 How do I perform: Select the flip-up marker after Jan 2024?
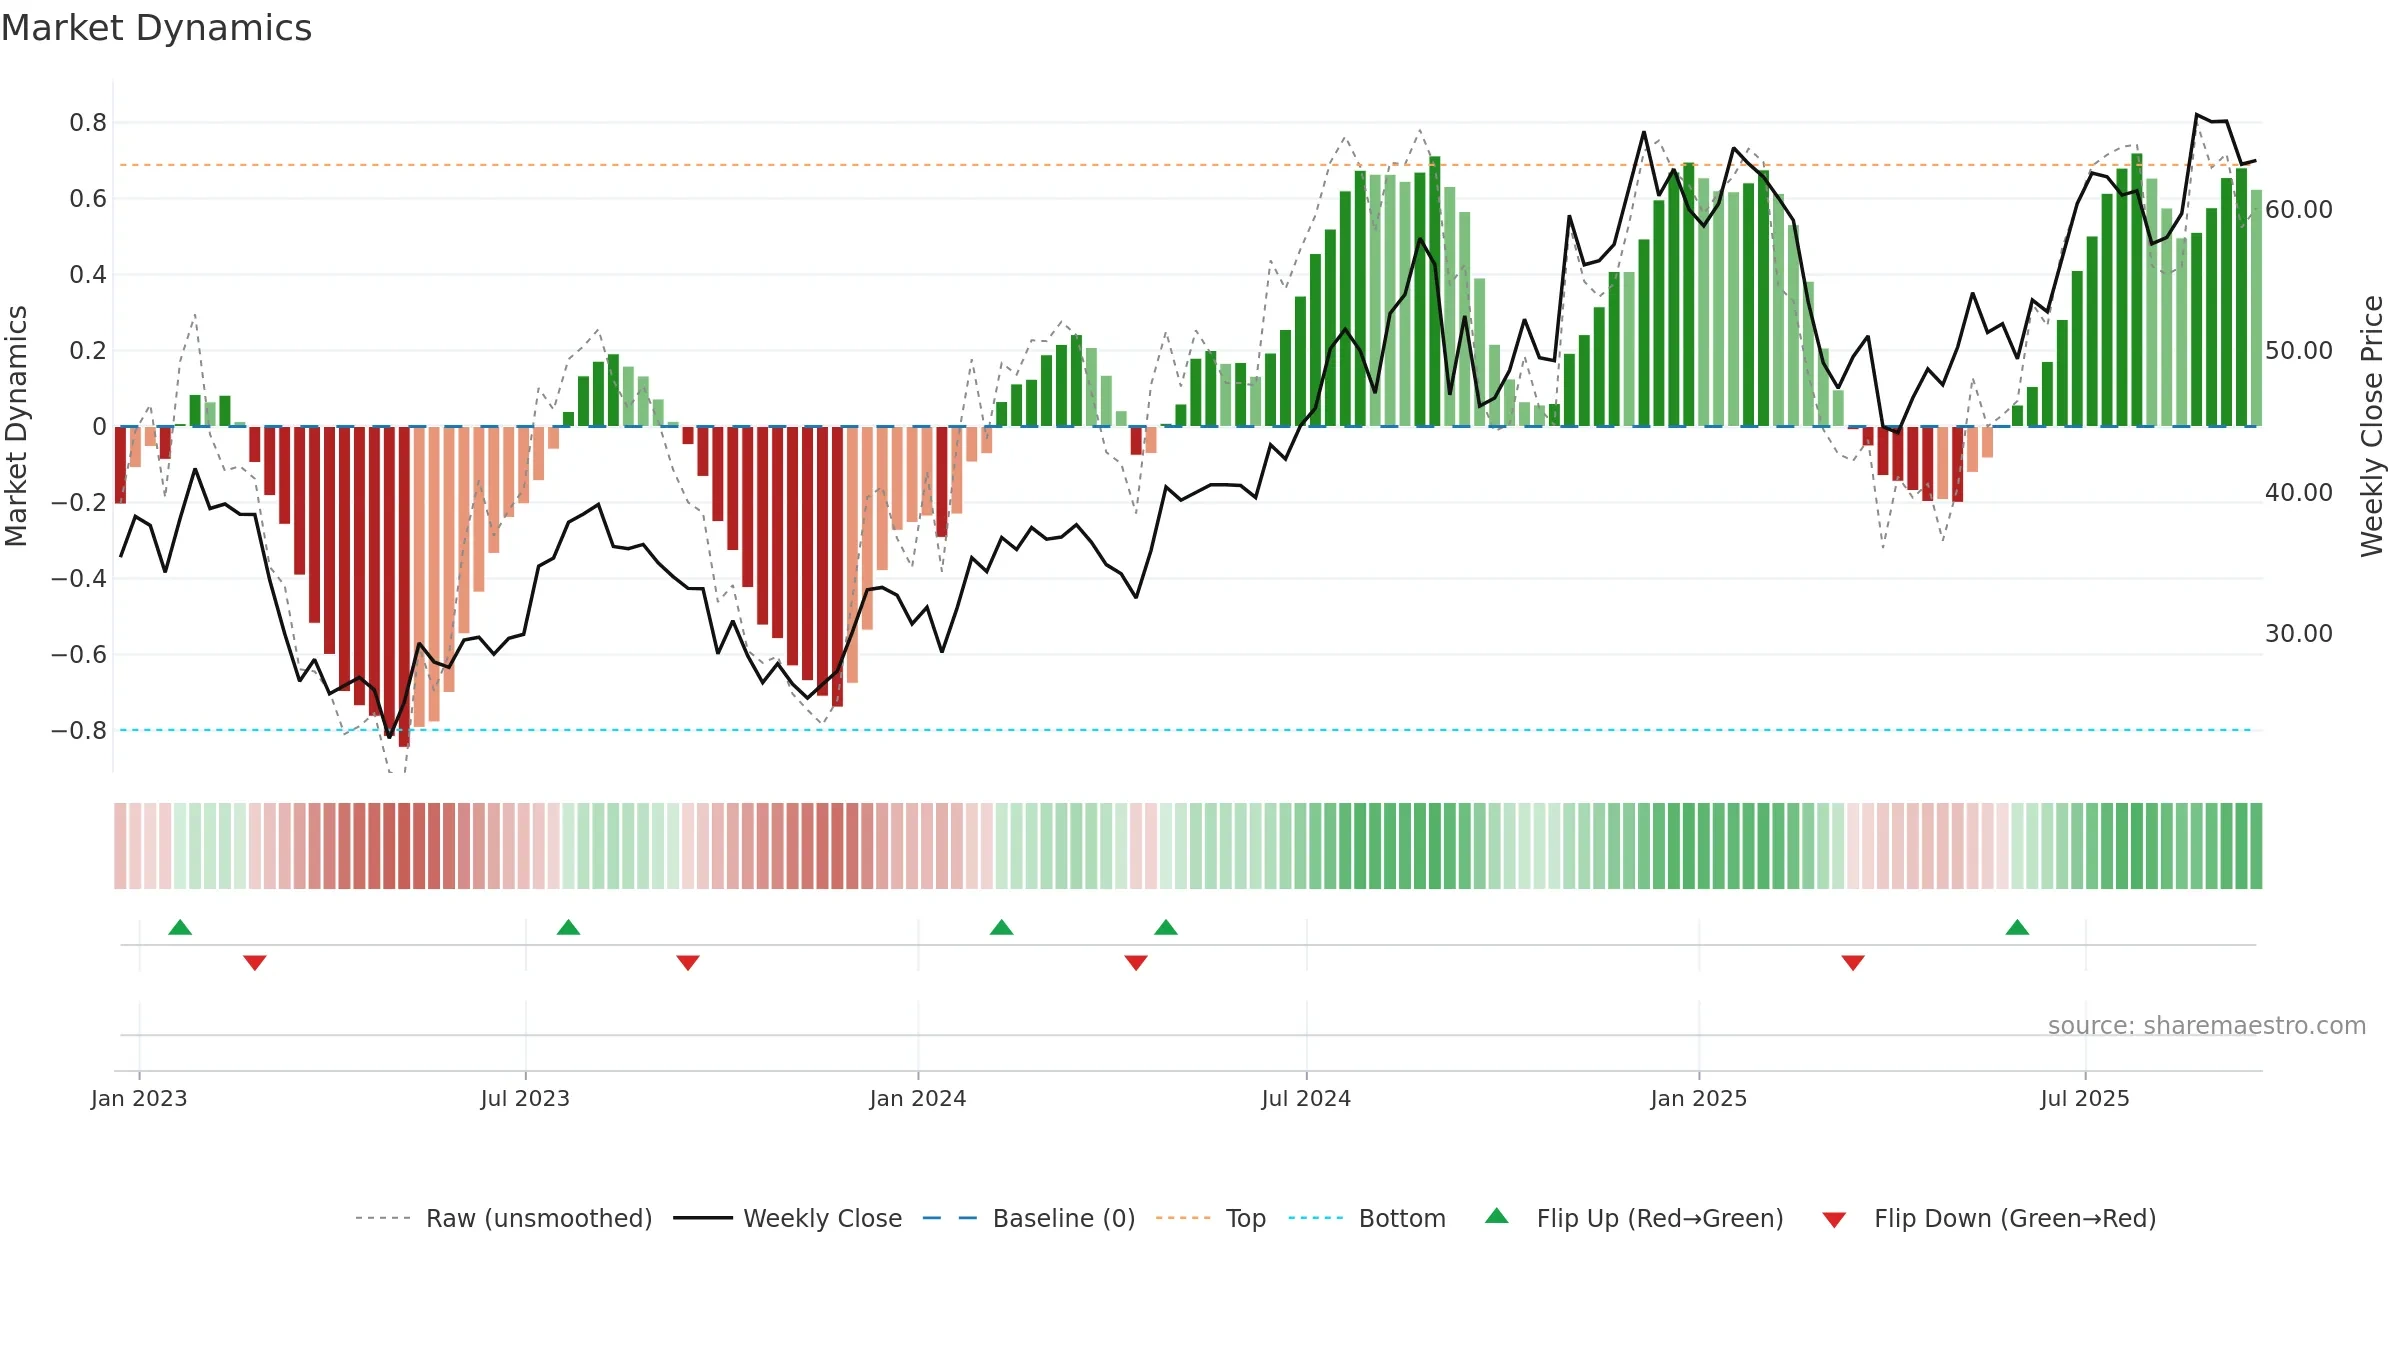1001,927
